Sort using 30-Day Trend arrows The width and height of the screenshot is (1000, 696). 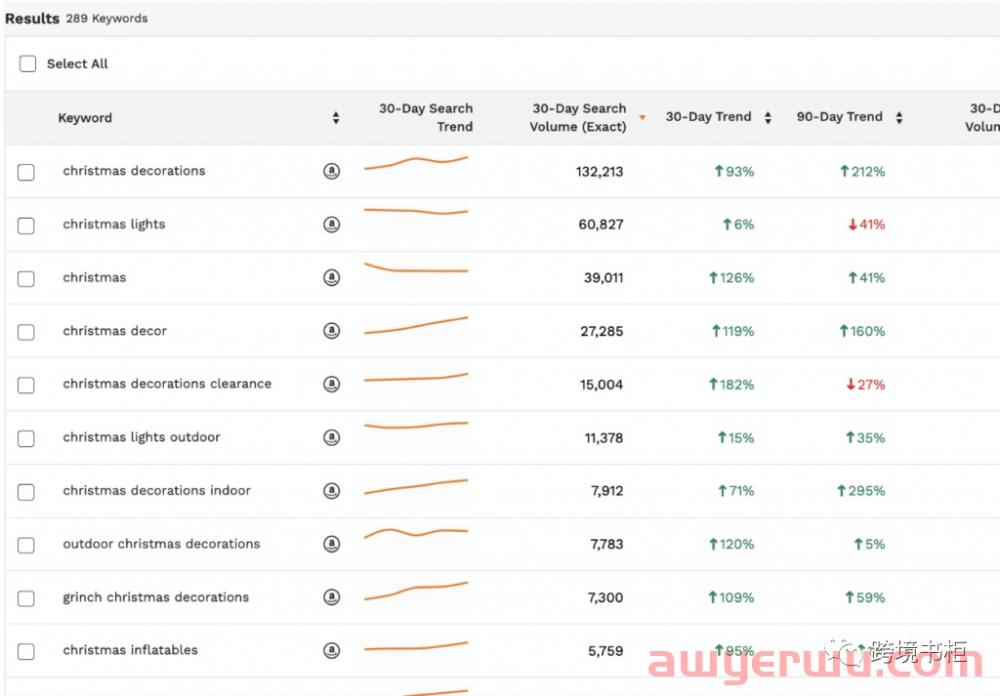click(768, 117)
